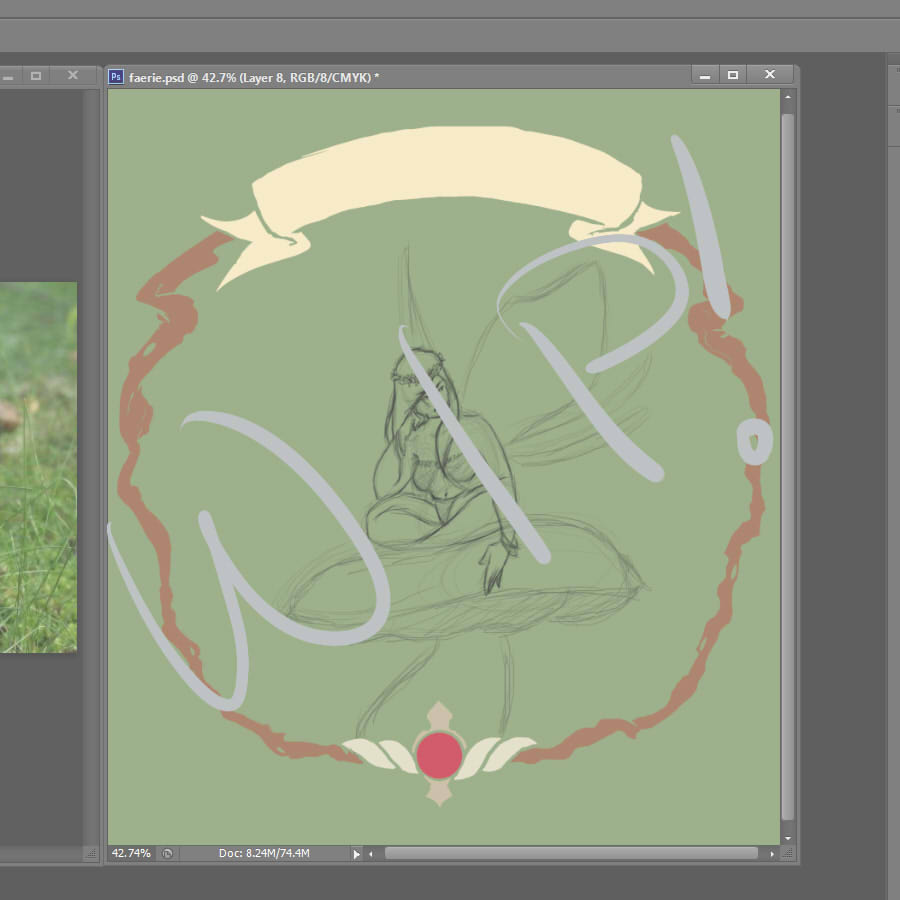
Task: Close the faerie.psd document window
Action: pyautogui.click(x=770, y=75)
